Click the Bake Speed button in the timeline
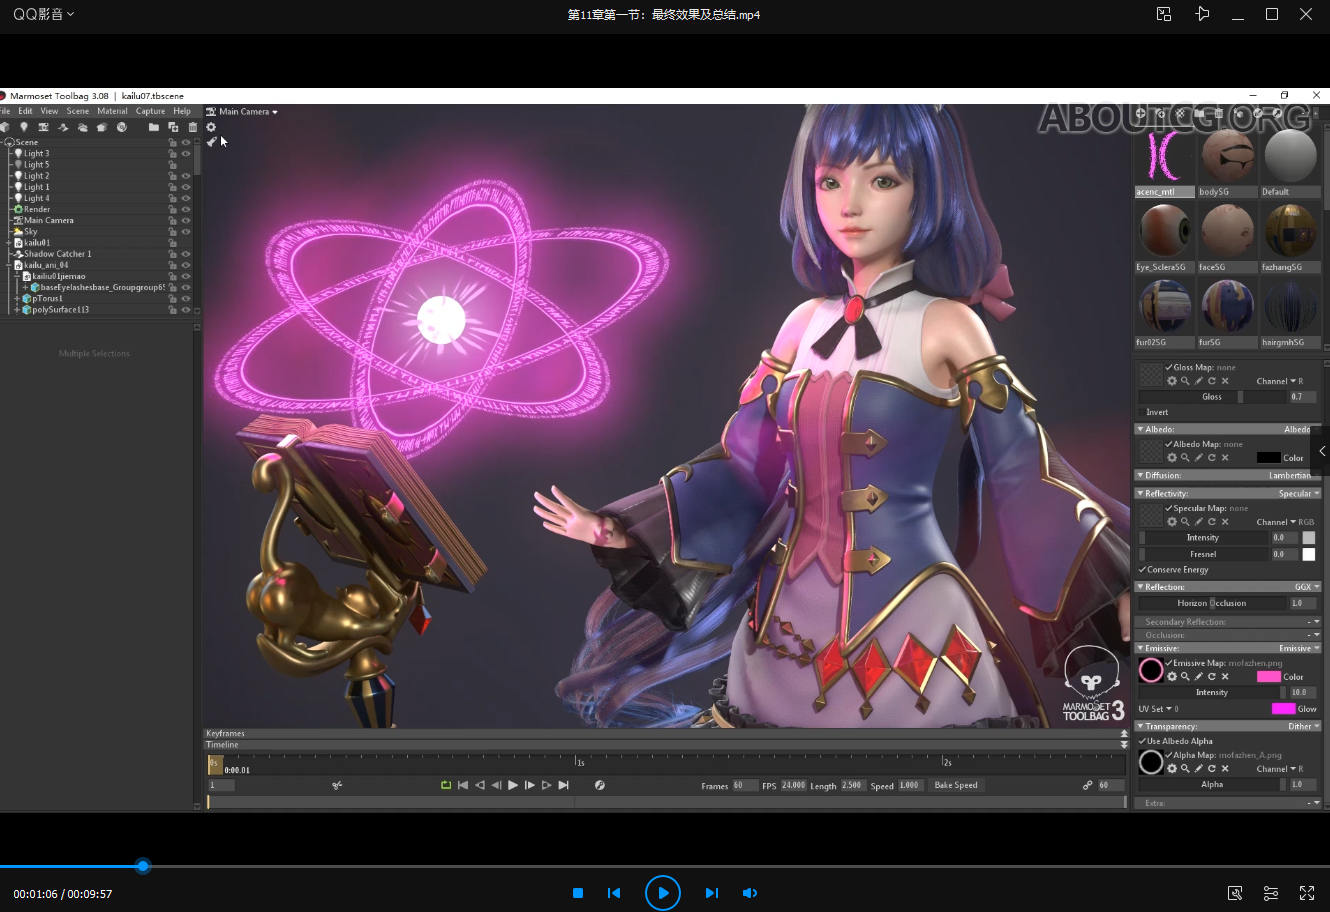This screenshot has width=1330, height=912. (955, 785)
